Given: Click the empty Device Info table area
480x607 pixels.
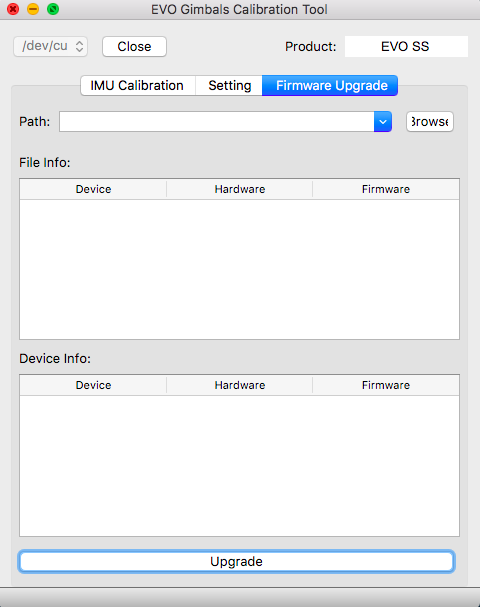Looking at the screenshot, I should tap(240, 466).
